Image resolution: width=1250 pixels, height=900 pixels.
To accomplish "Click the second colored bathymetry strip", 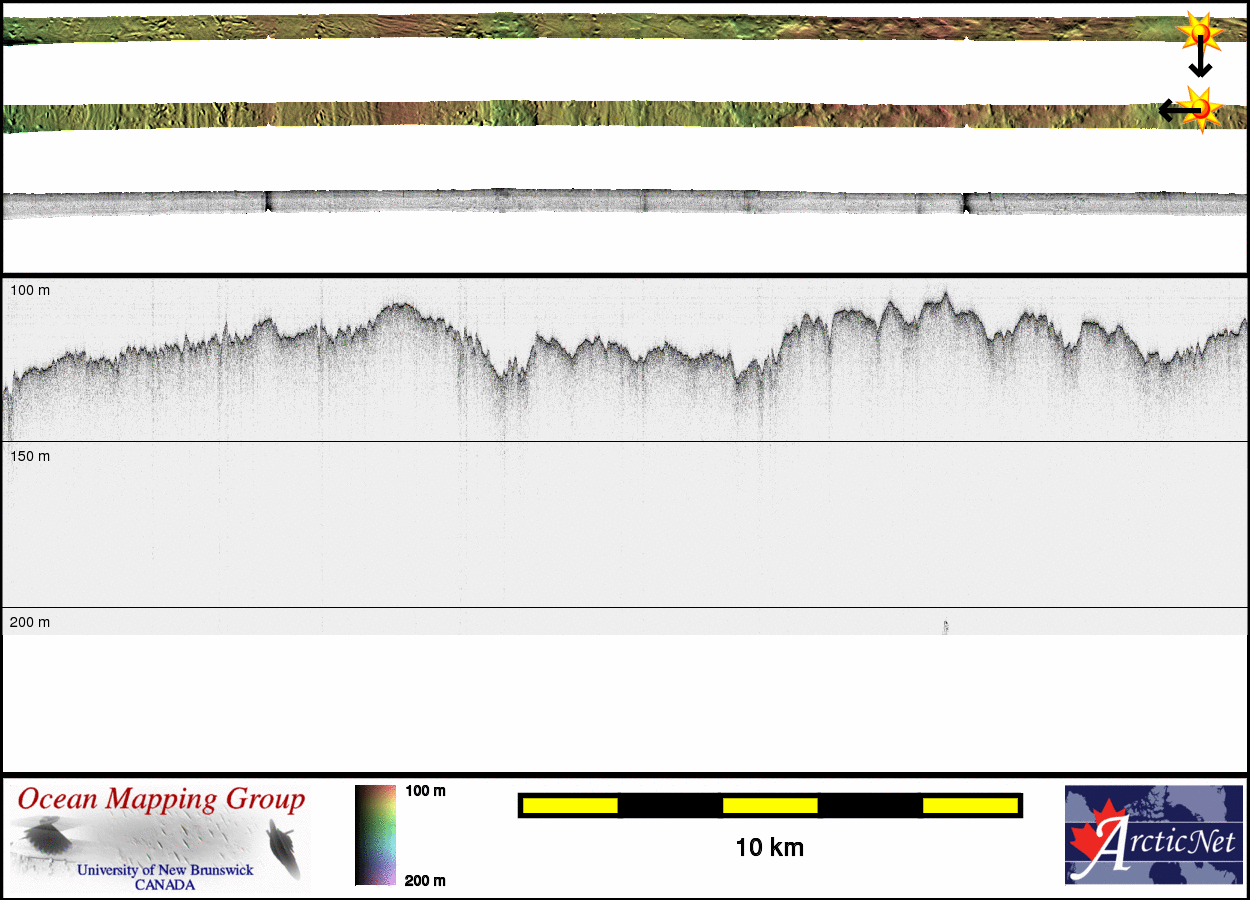I will point(600,113).
